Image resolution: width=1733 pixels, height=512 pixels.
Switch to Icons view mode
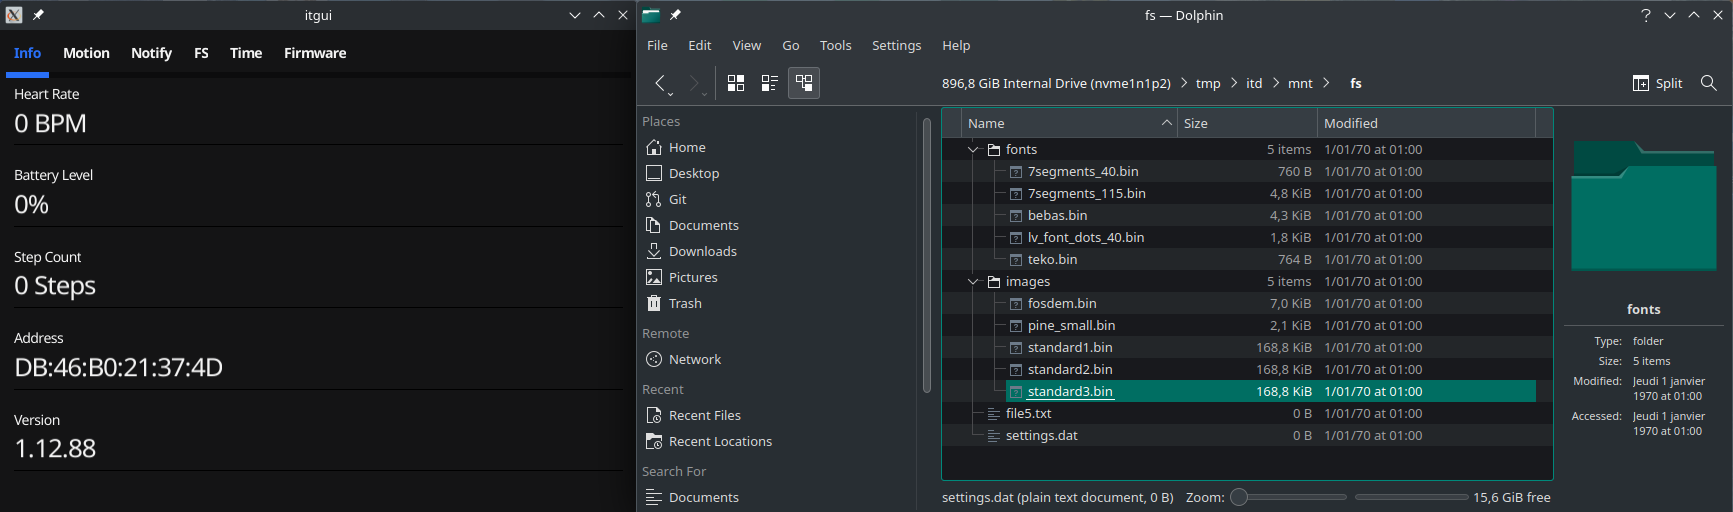[x=736, y=83]
